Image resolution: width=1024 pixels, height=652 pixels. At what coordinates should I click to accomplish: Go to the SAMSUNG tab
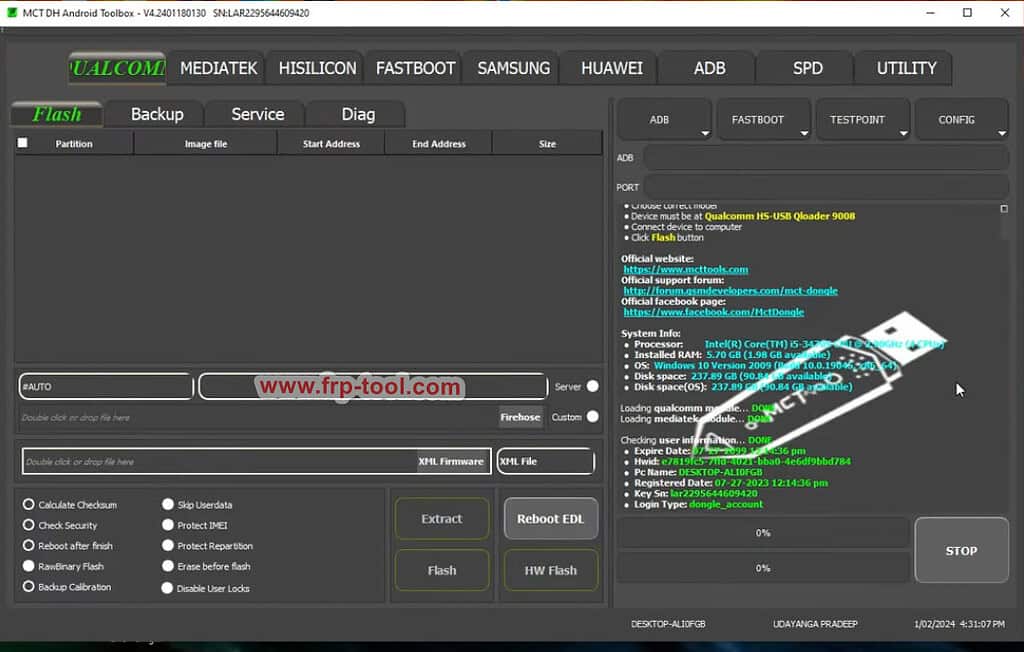[x=513, y=69]
